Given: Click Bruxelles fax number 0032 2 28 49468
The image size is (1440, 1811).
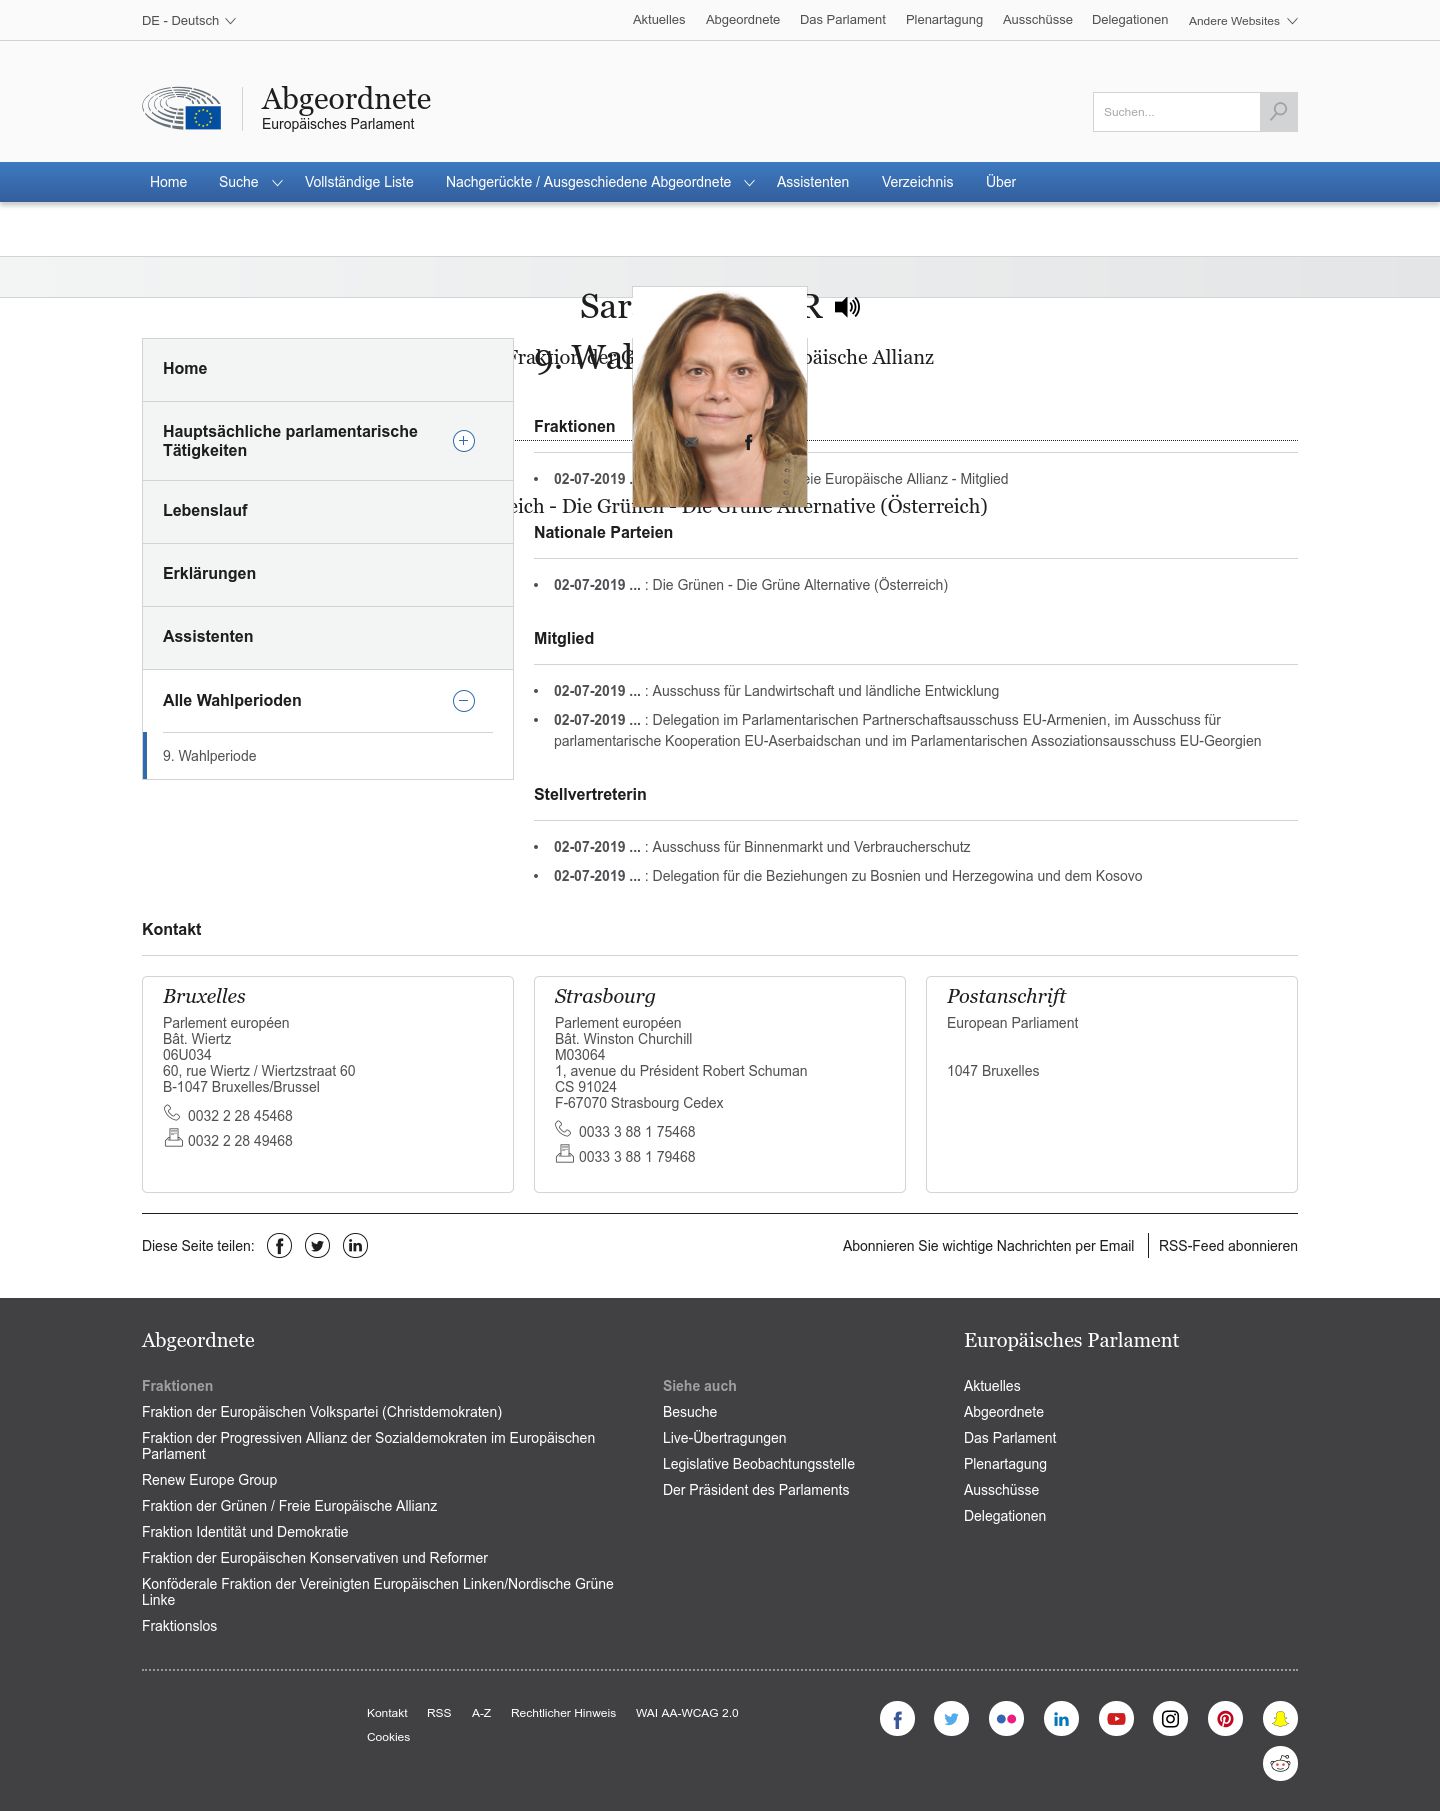Looking at the screenshot, I should (240, 1141).
